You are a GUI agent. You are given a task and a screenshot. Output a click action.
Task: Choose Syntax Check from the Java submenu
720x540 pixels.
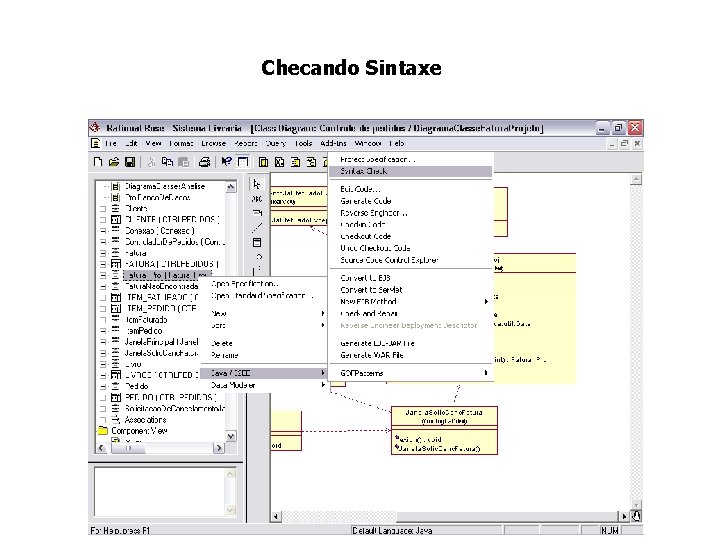click(x=410, y=171)
